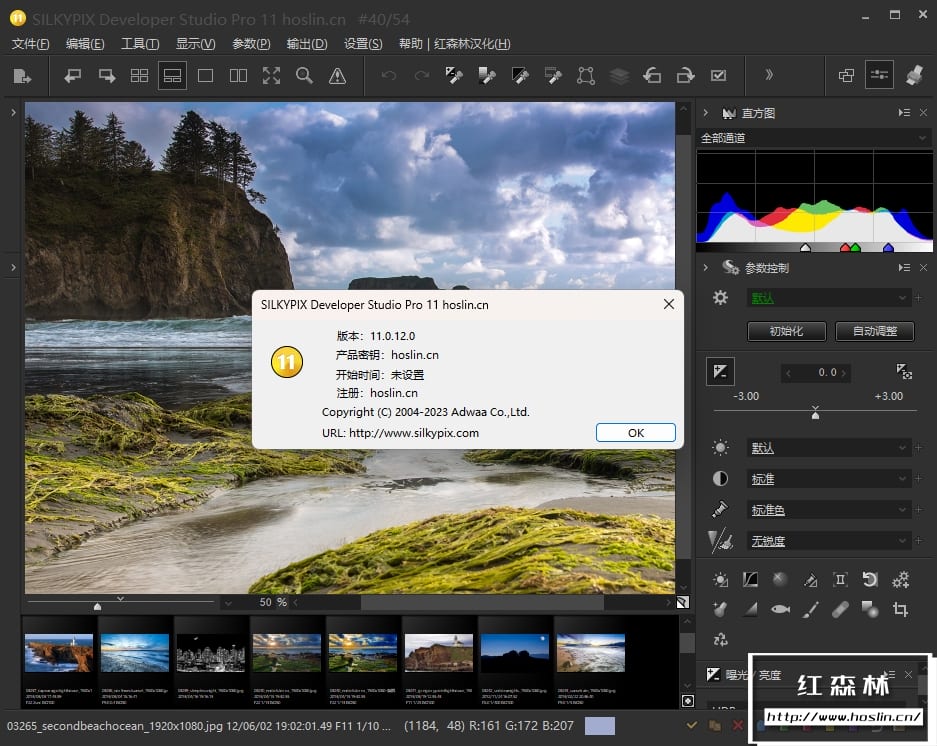Screen dimensions: 937x746
Task: Click the redo arrow in toolbar
Action: tap(422, 76)
